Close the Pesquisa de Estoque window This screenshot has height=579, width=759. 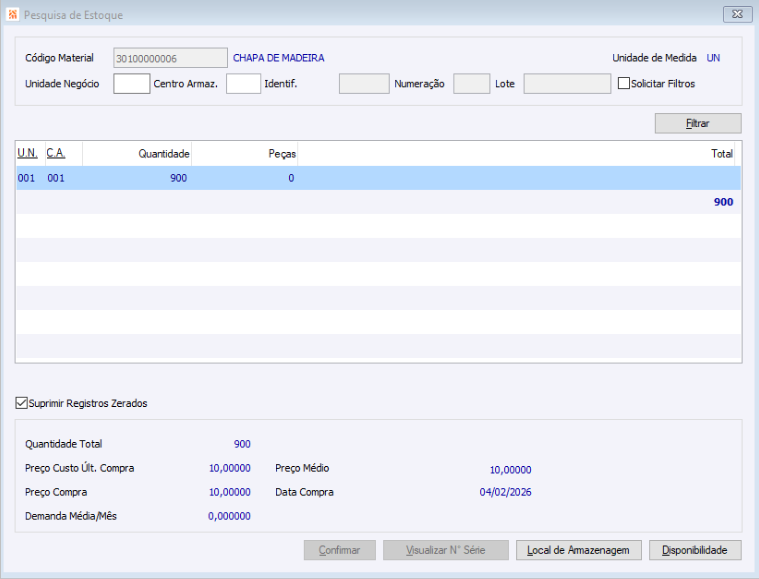click(737, 15)
